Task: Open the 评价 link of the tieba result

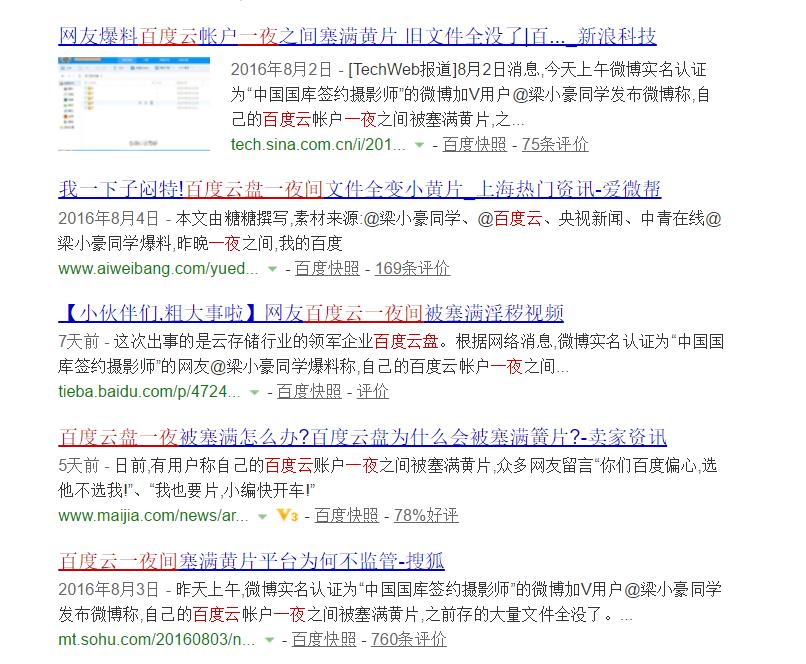Action: click(x=372, y=392)
